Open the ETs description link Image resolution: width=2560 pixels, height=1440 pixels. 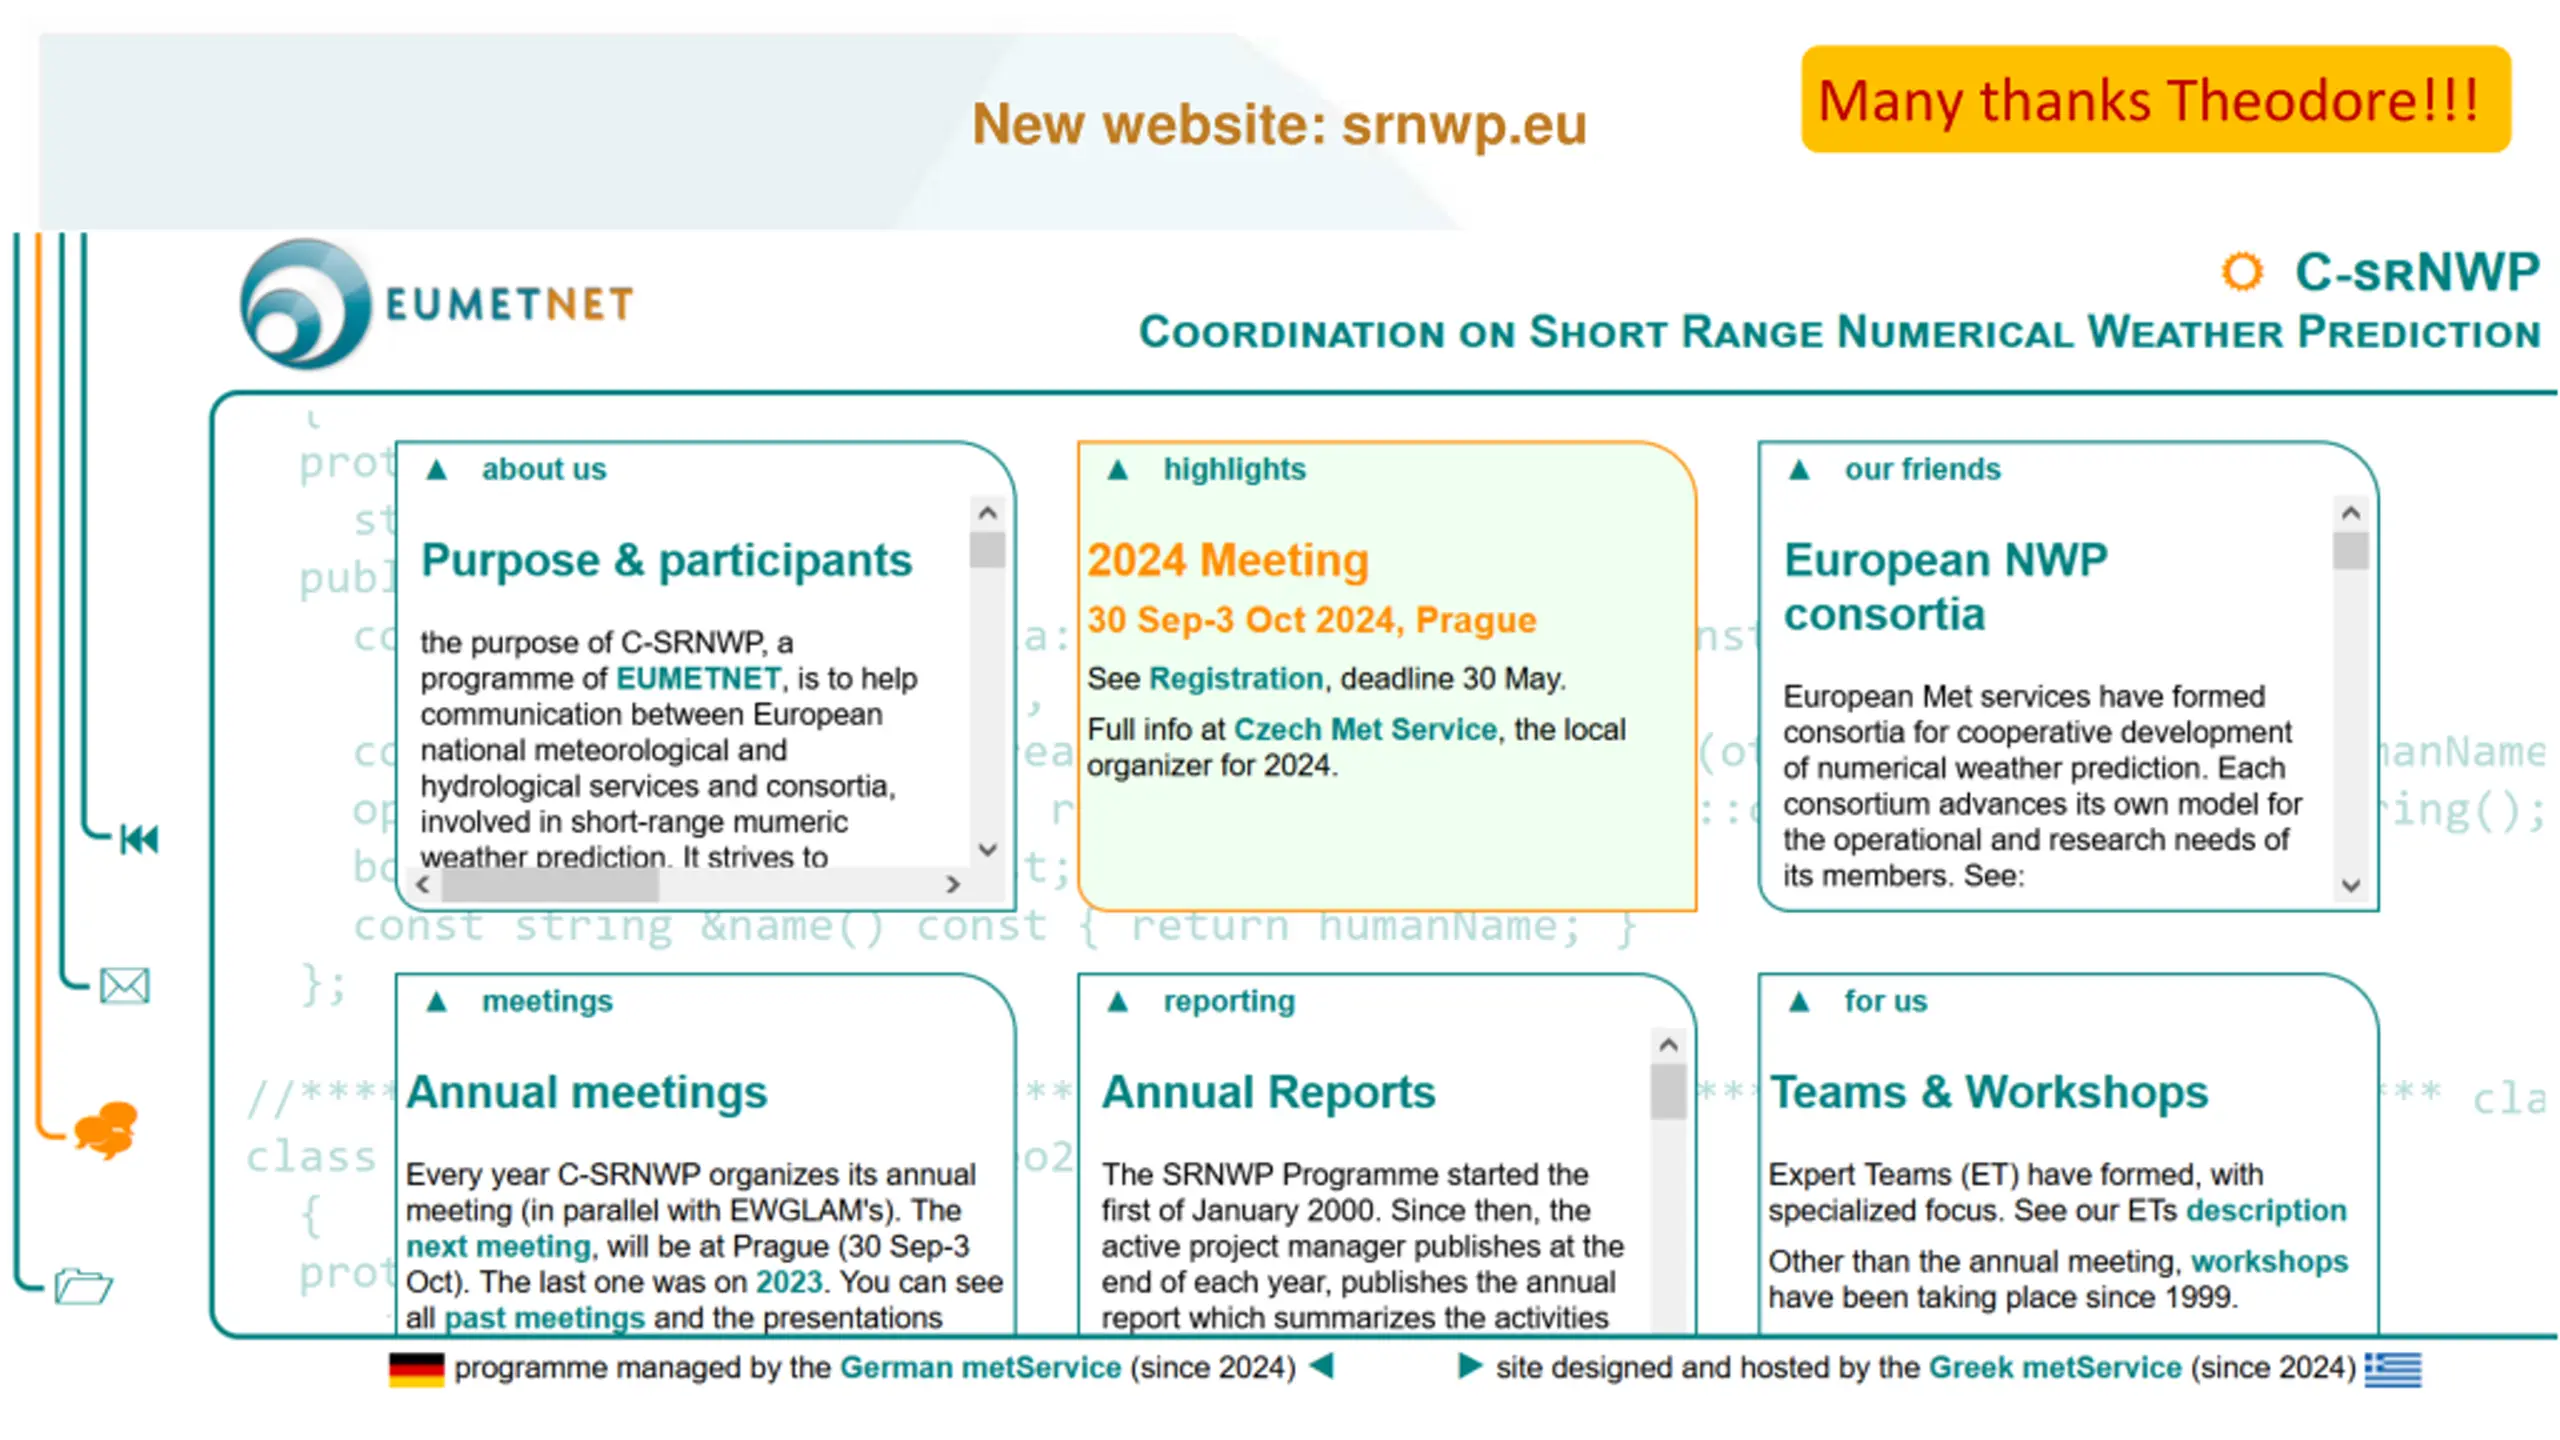click(x=2265, y=1211)
